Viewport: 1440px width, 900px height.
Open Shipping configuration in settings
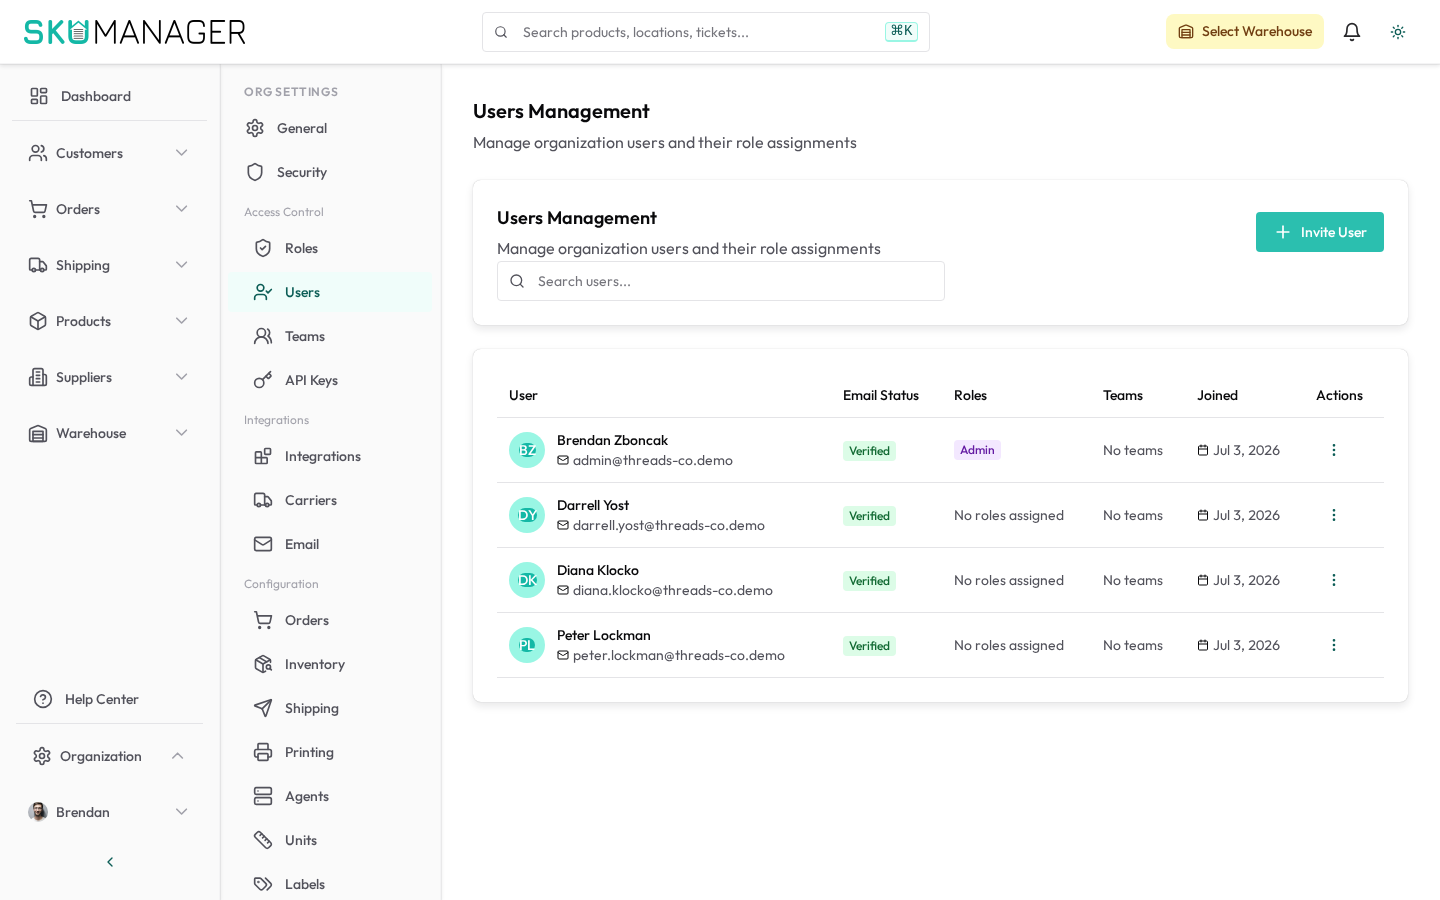pyautogui.click(x=331, y=708)
